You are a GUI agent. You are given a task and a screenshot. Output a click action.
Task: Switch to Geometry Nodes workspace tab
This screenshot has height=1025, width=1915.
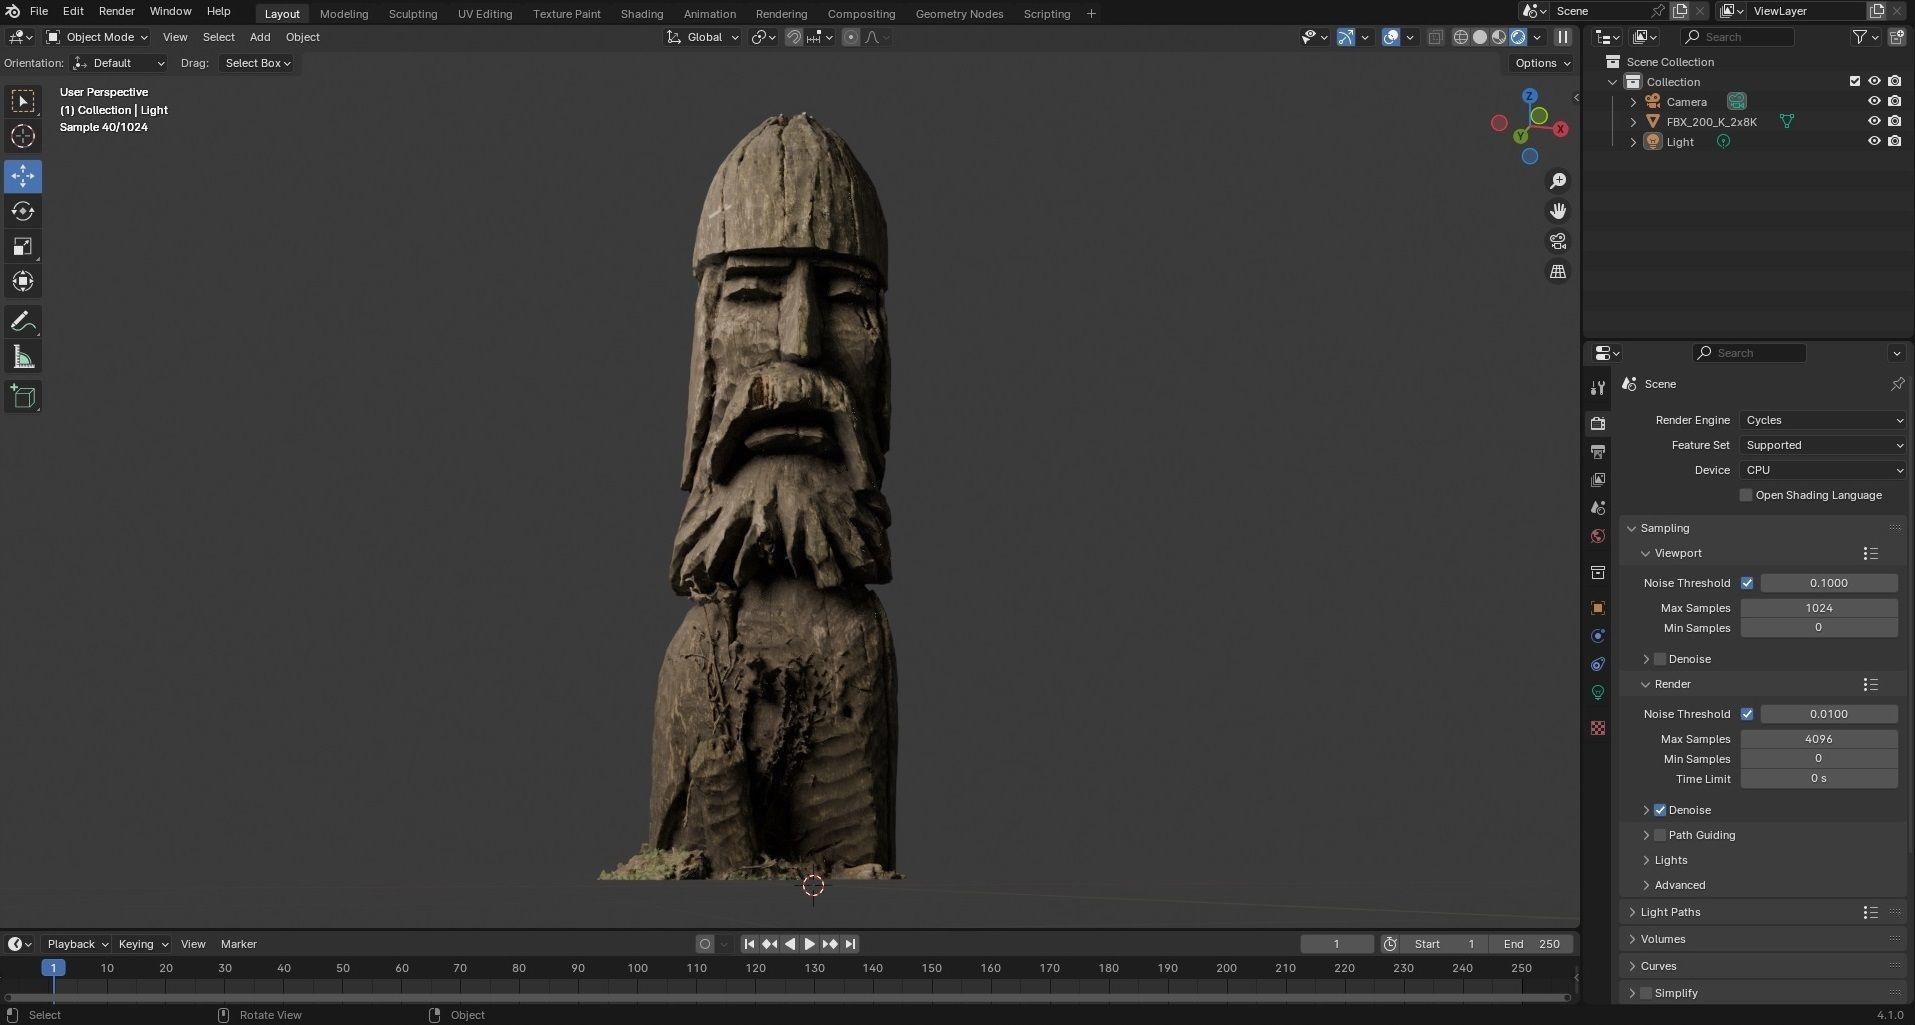click(959, 14)
